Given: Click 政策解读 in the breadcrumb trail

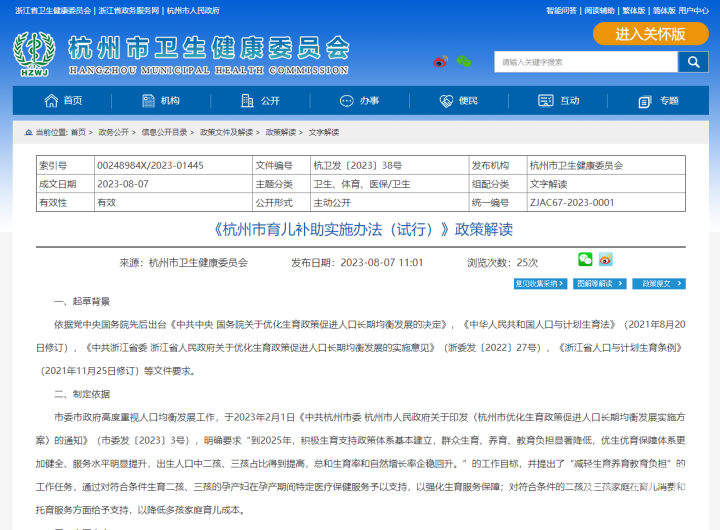Looking at the screenshot, I should [281, 132].
